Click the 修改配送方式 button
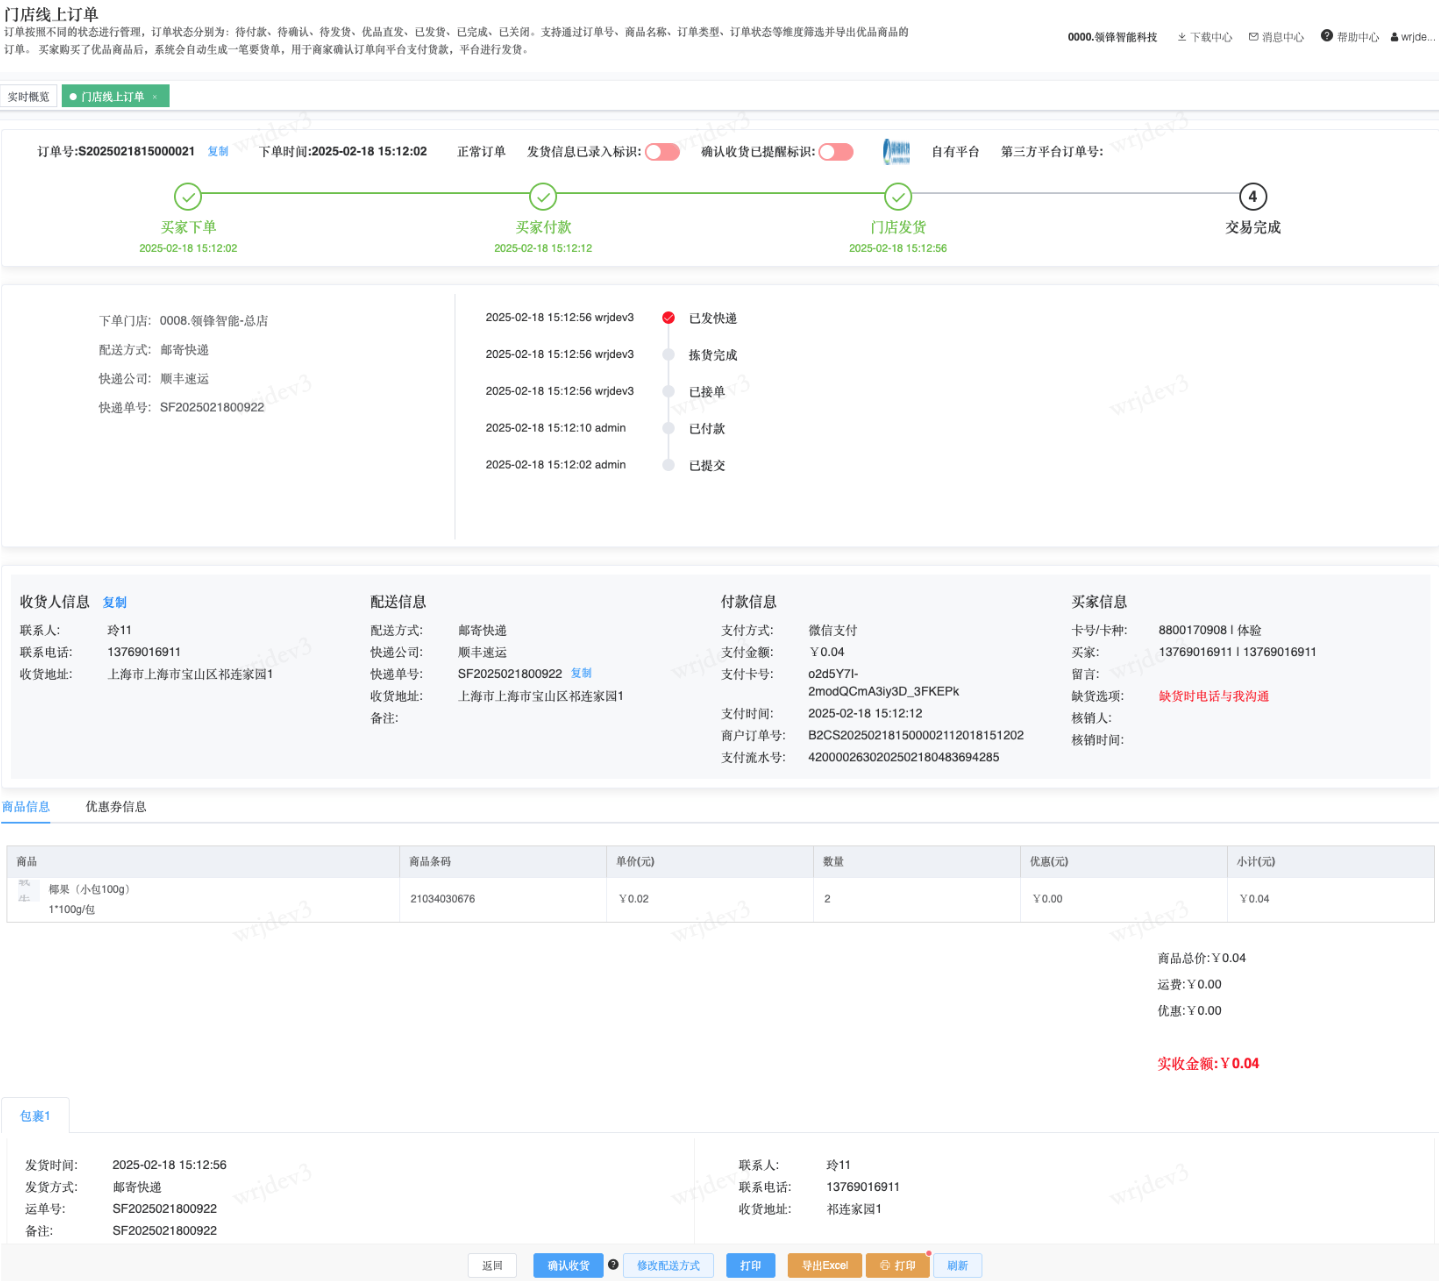The image size is (1439, 1281). click(x=668, y=1265)
